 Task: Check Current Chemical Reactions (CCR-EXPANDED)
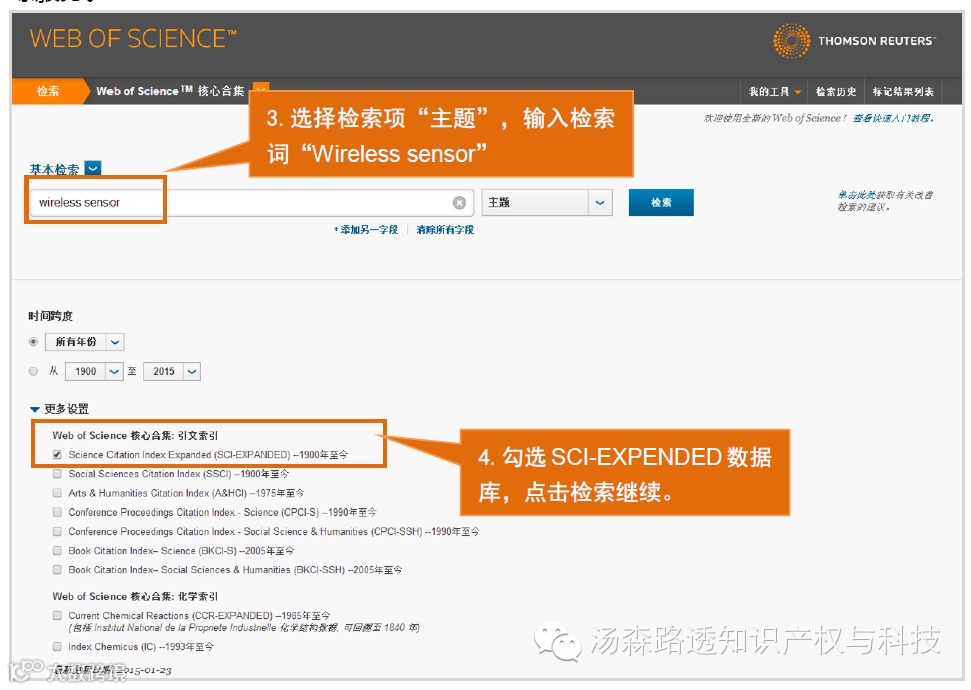pos(57,616)
